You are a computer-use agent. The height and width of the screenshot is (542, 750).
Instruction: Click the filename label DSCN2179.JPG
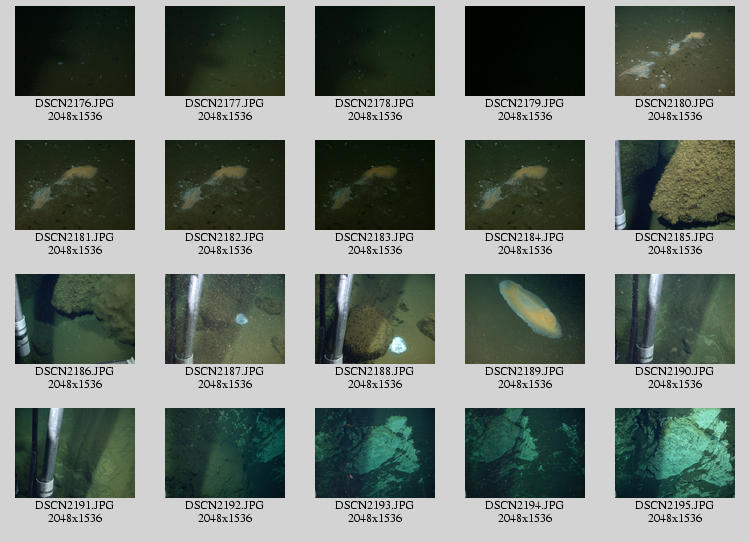pyautogui.click(x=525, y=103)
